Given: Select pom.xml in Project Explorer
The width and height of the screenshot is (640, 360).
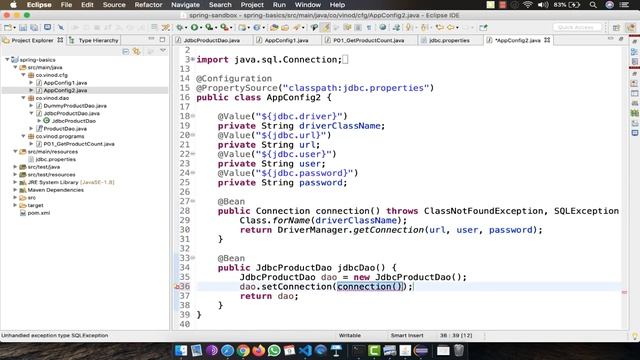Looking at the screenshot, I should [x=39, y=213].
